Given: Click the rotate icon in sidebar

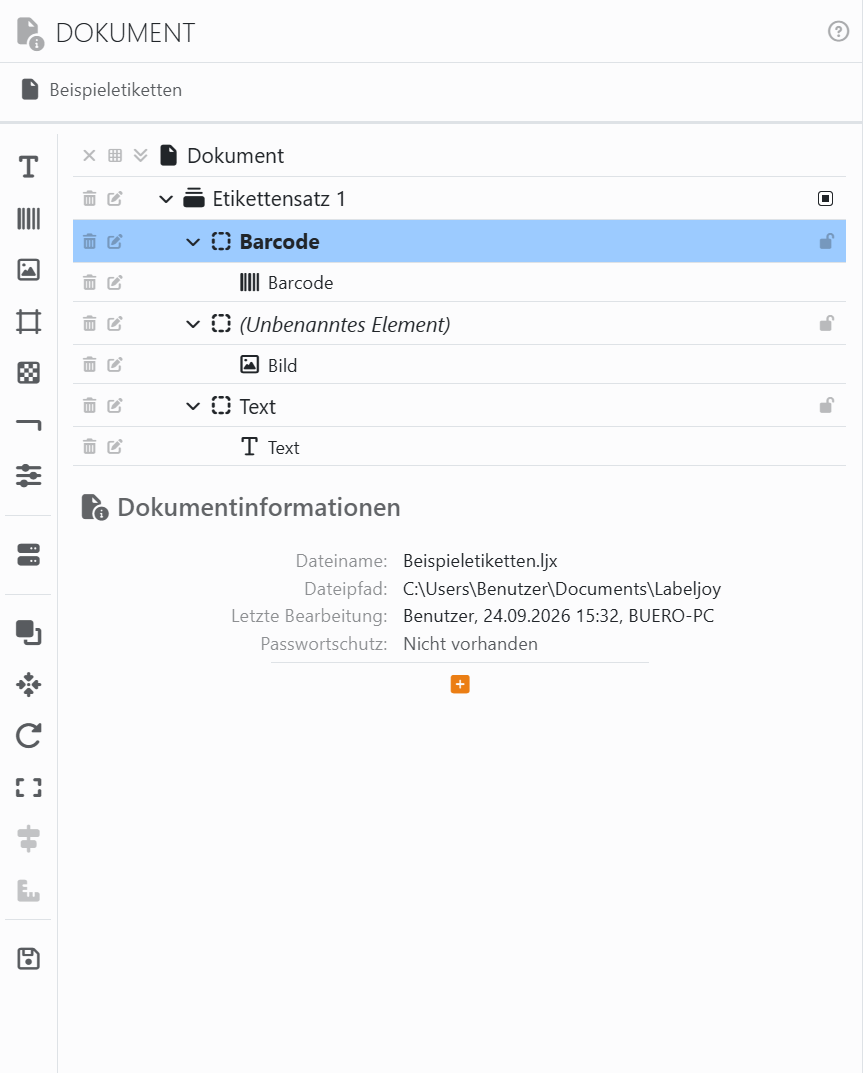Looking at the screenshot, I should [28, 736].
